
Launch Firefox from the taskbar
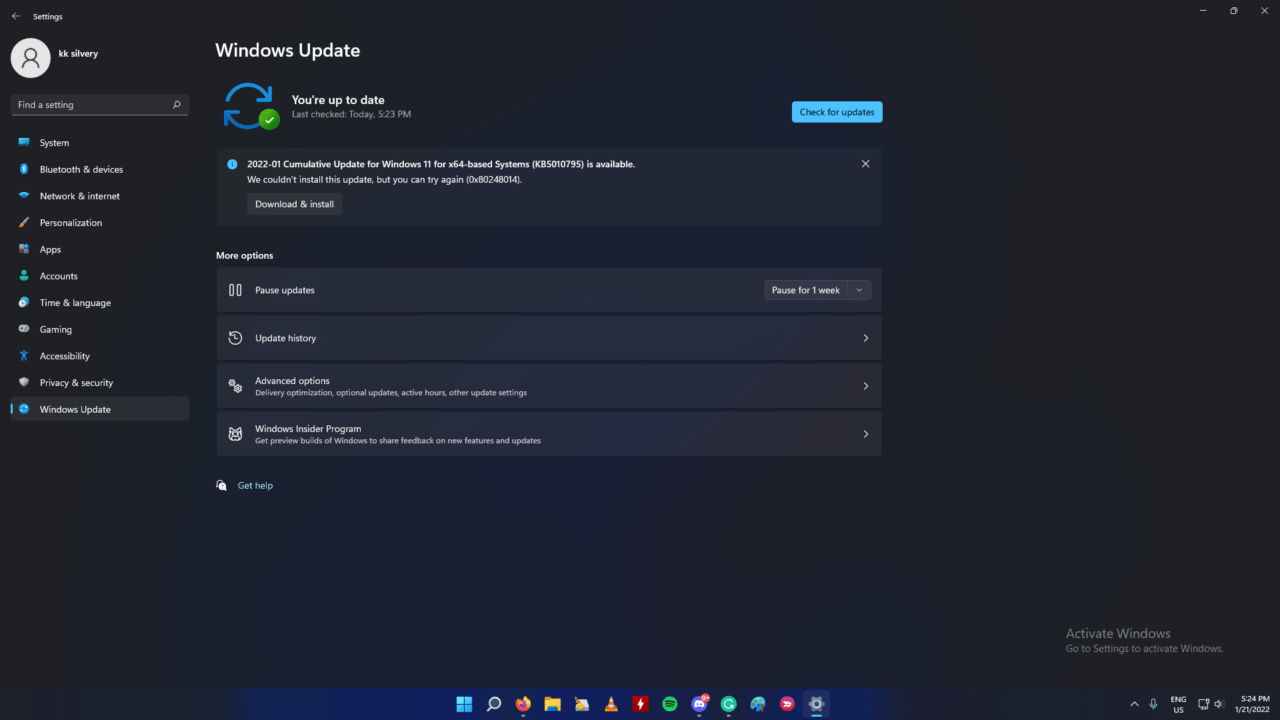coord(523,704)
